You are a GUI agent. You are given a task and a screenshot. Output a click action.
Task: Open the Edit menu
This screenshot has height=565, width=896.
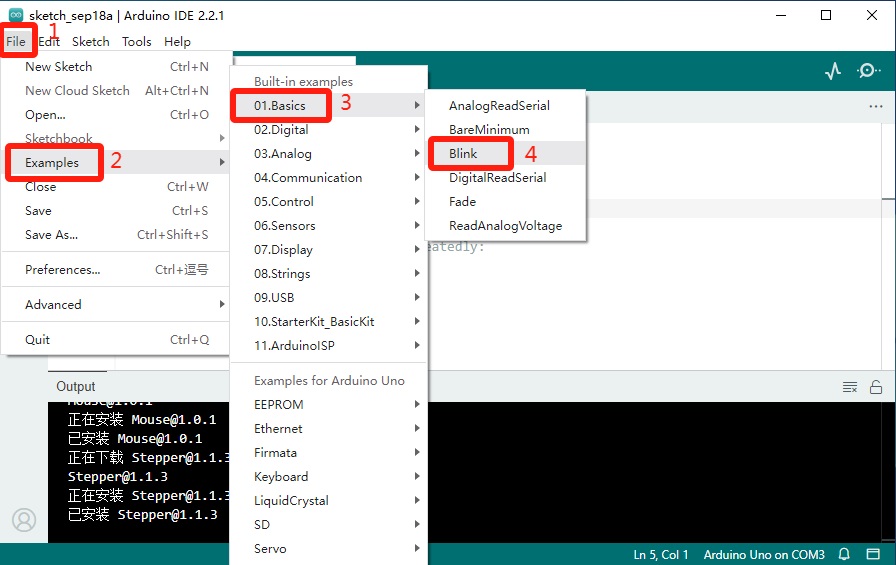(49, 42)
